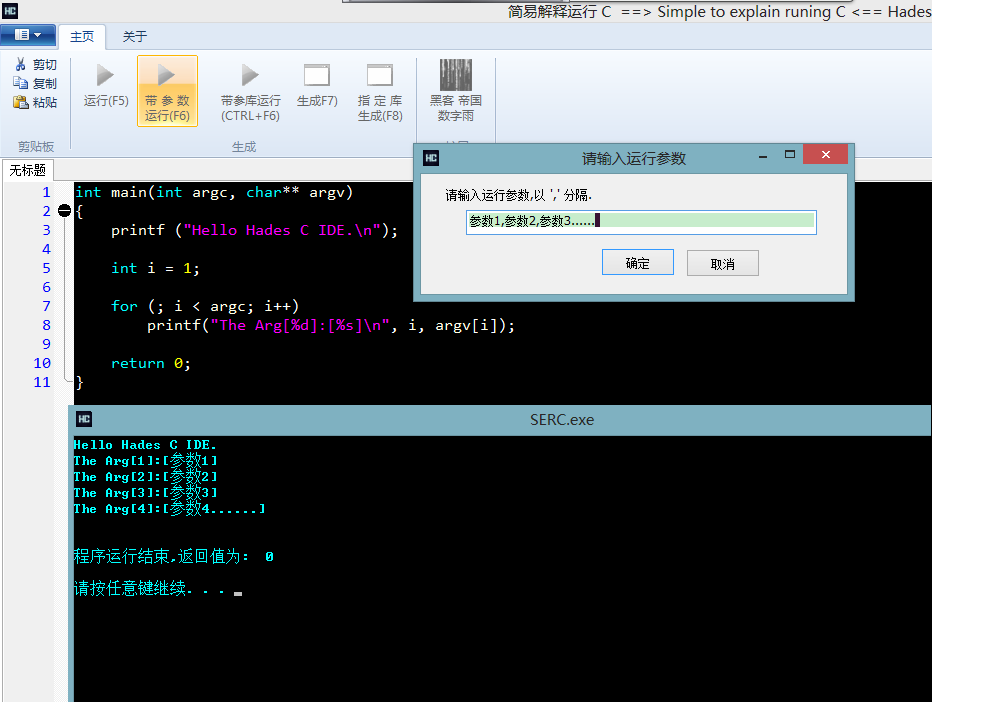The image size is (997, 702).
Task: Click 带参数运行(F6) run with parameters
Action: (x=167, y=76)
